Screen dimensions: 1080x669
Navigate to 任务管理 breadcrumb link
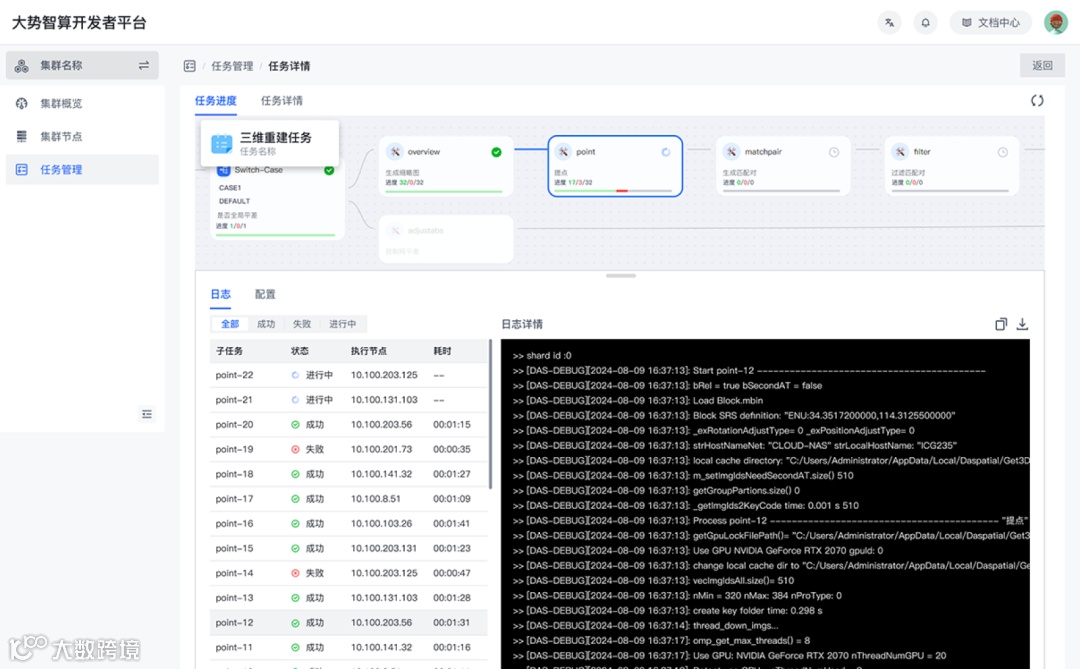pyautogui.click(x=232, y=66)
